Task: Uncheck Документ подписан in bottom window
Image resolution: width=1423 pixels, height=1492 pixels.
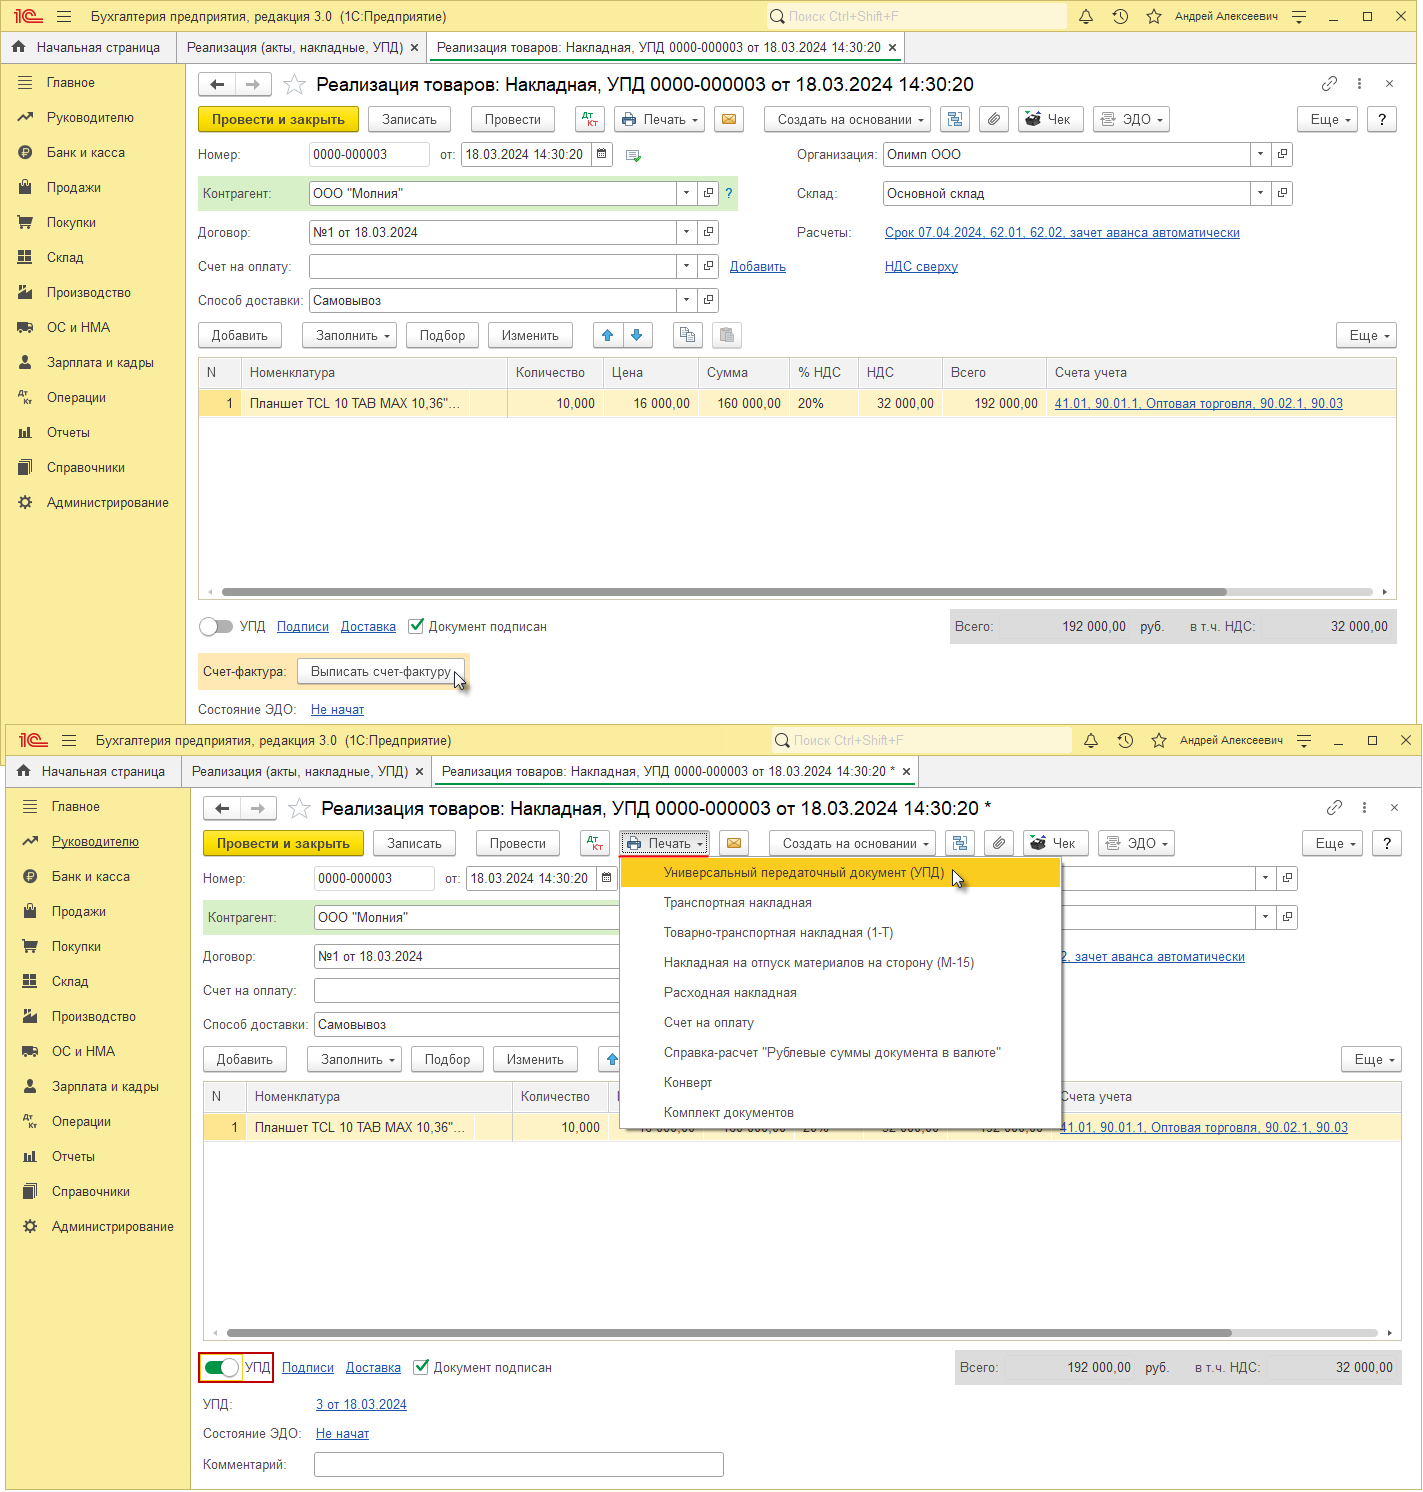Action: click(x=421, y=1367)
